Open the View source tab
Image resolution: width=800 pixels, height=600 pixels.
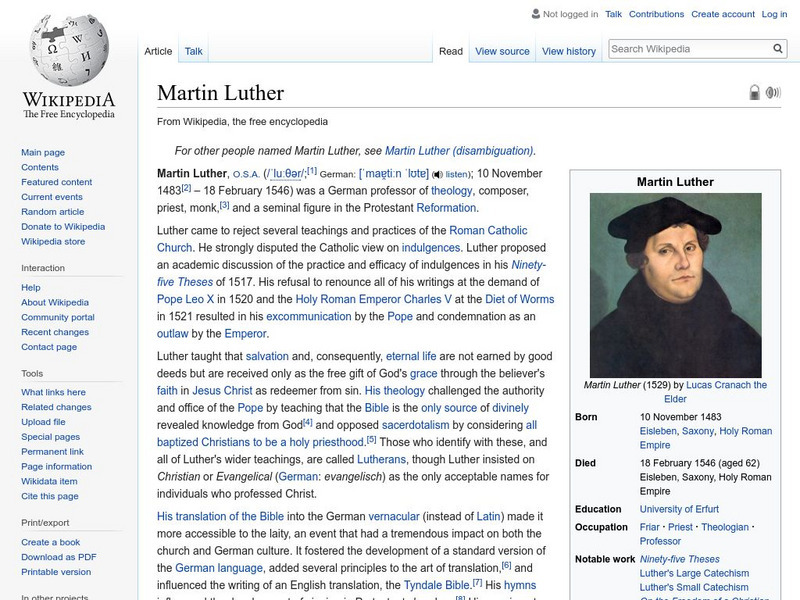coord(502,51)
